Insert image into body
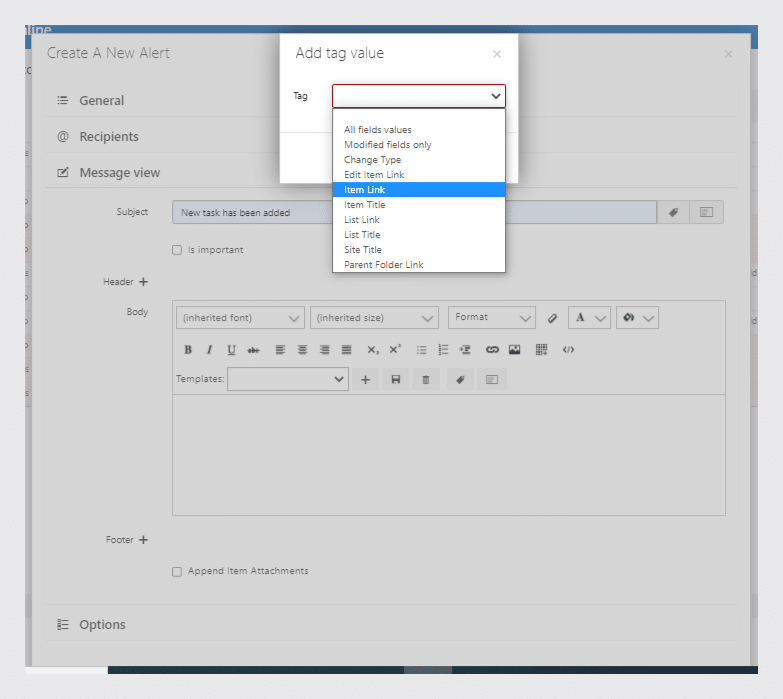Viewport: 783px width, 699px height. [x=514, y=350]
